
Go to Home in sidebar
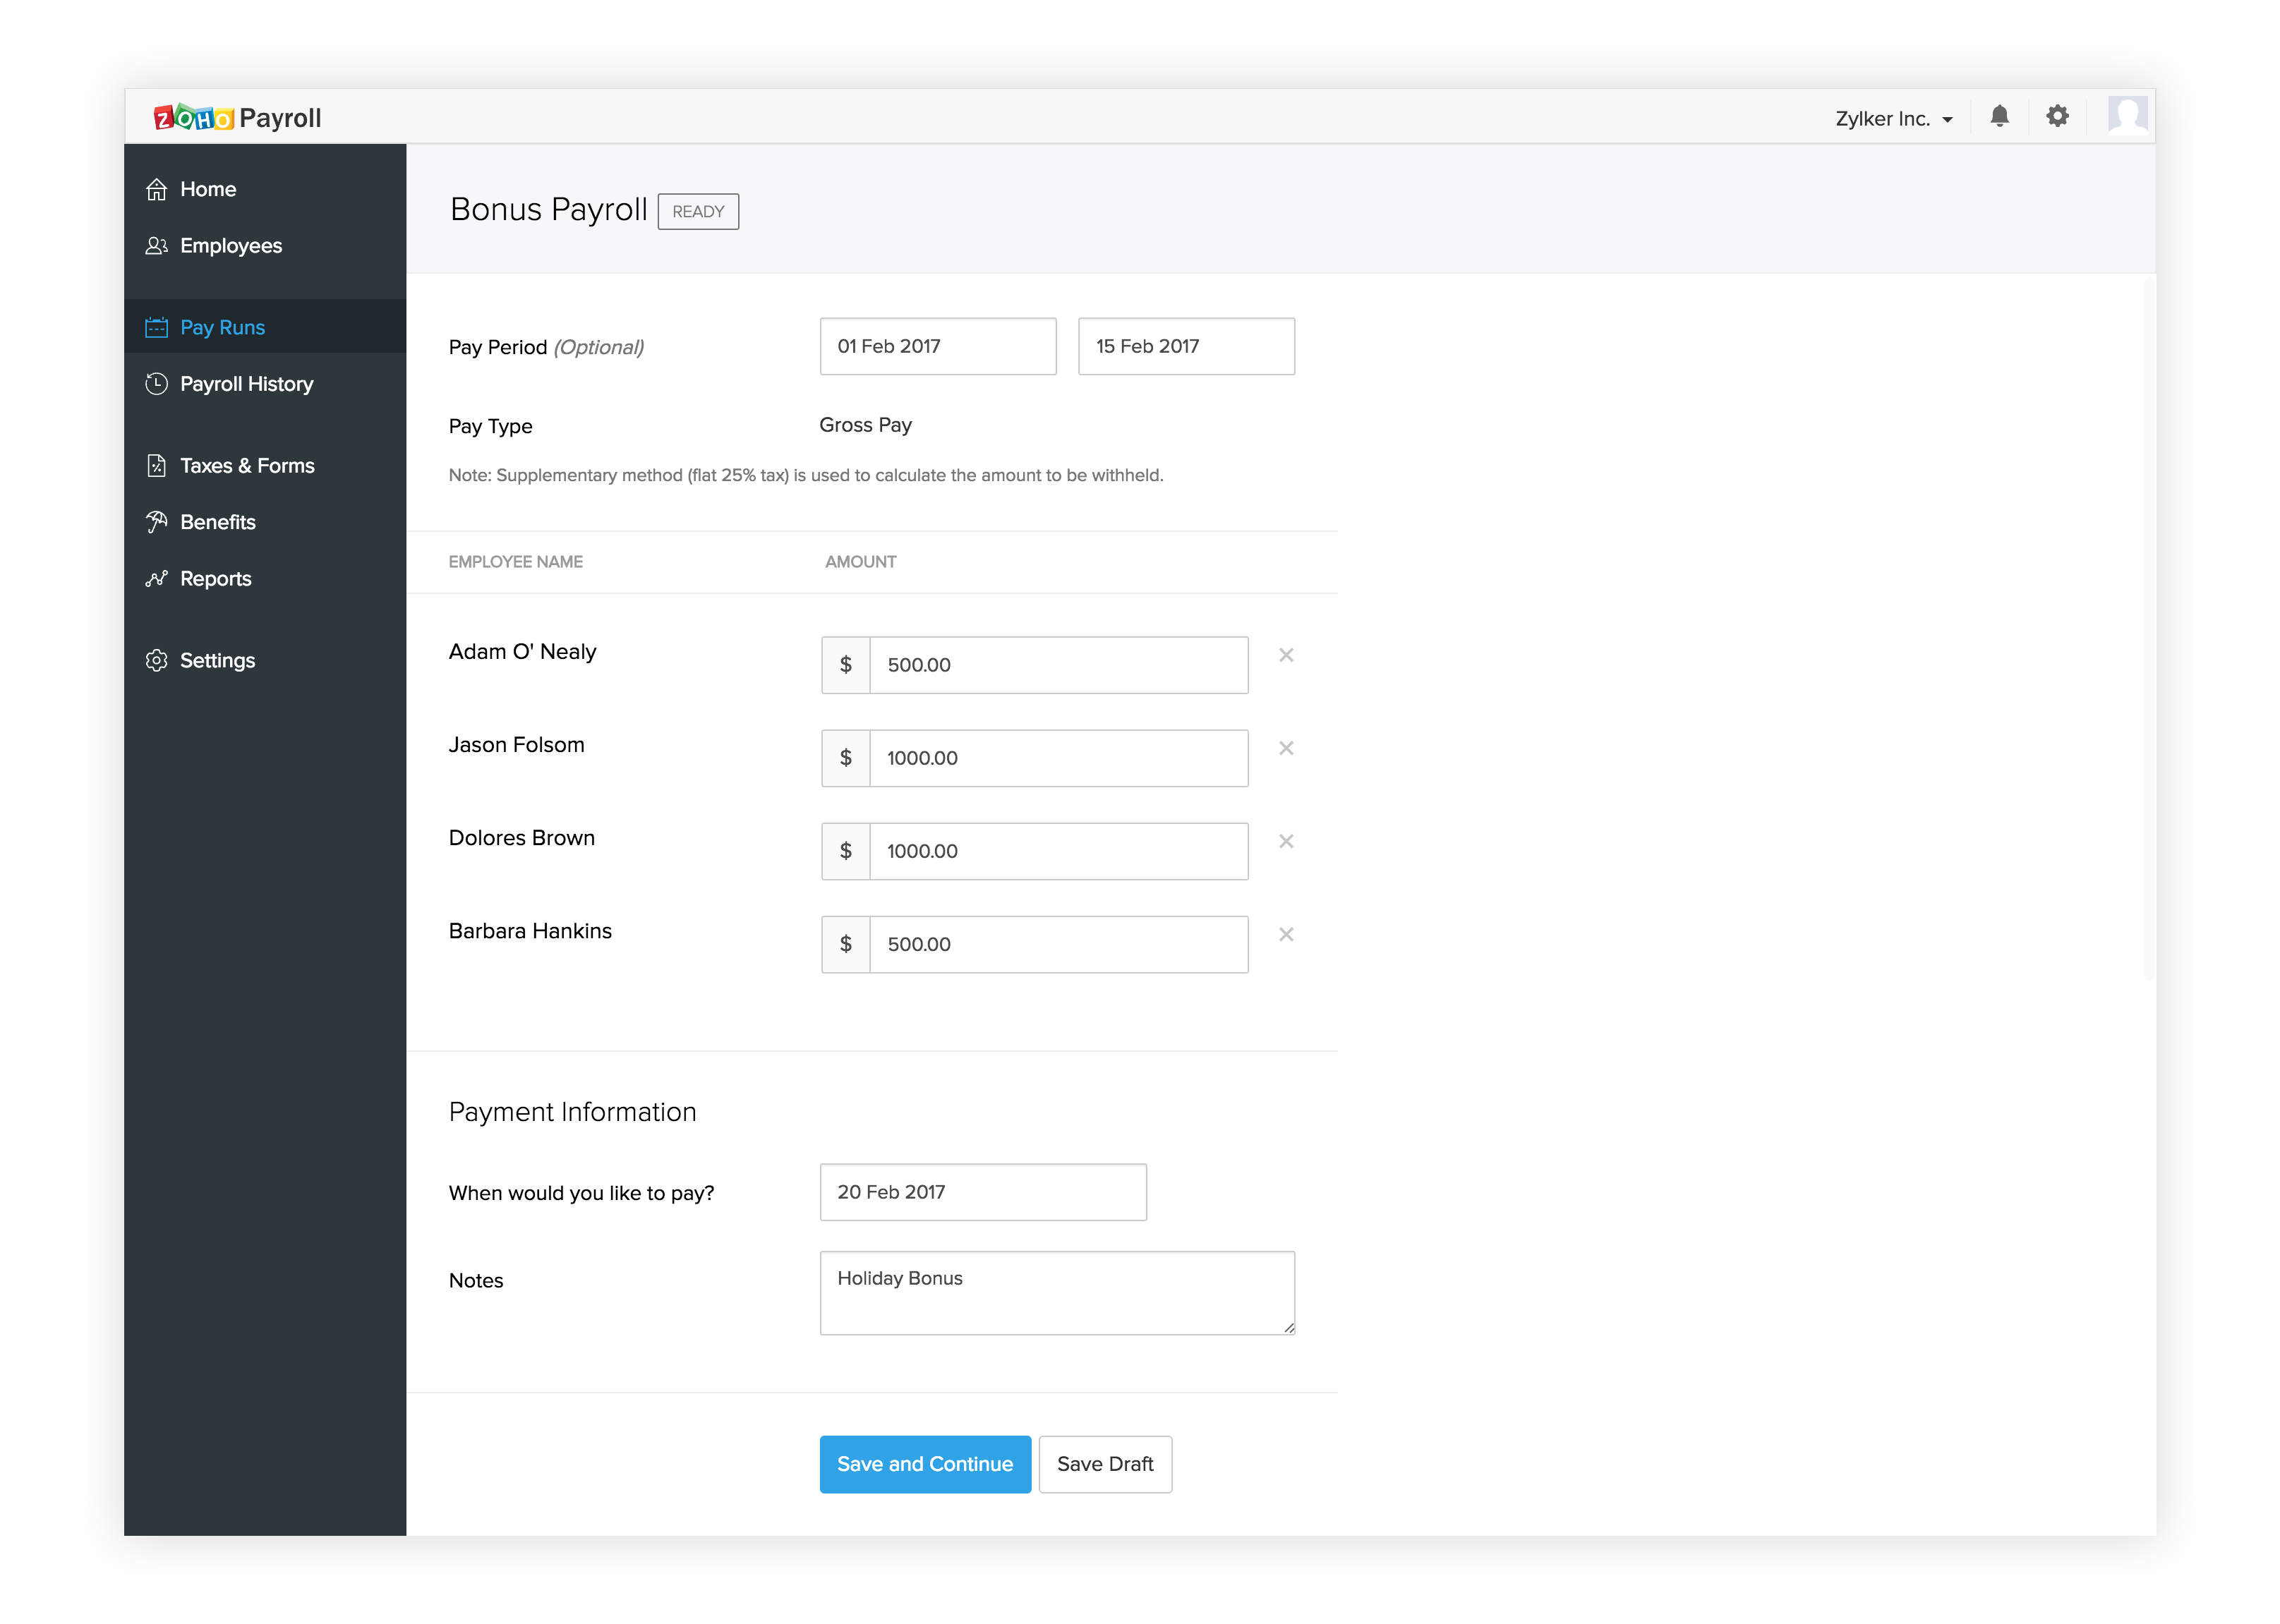[x=207, y=190]
